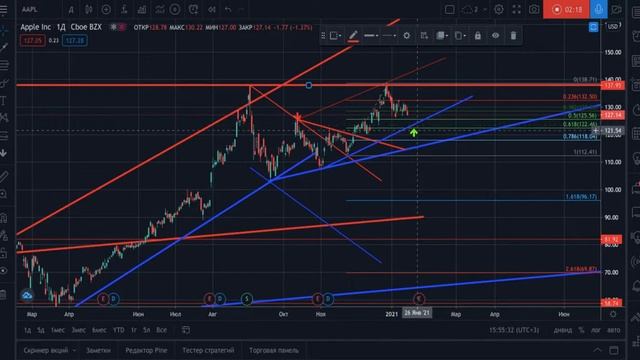Image resolution: width=640 pixels, height=360 pixels.
Task: Select the YTD time range
Action: coord(119,330)
